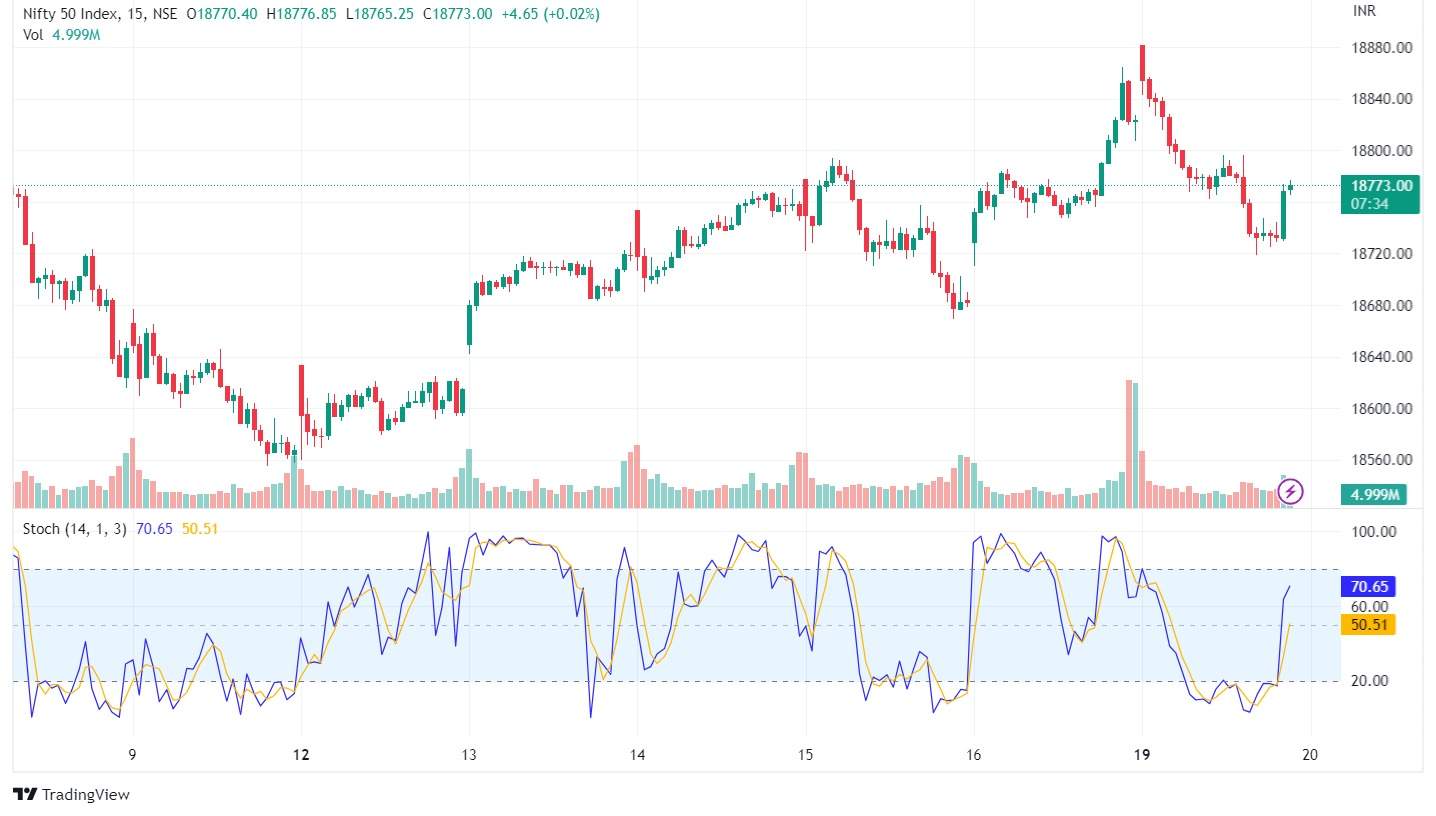Viewport: 1436px width, 816px height.
Task: Click the orange Stoch value label 50.51
Action: point(1370,625)
